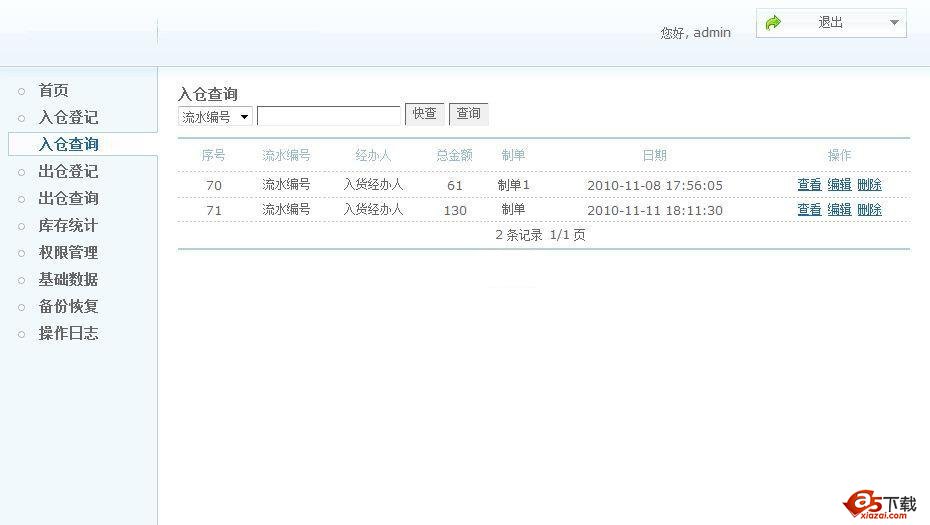
Task: Click date cell 2010-11-08 17:56:05
Action: 655,186
